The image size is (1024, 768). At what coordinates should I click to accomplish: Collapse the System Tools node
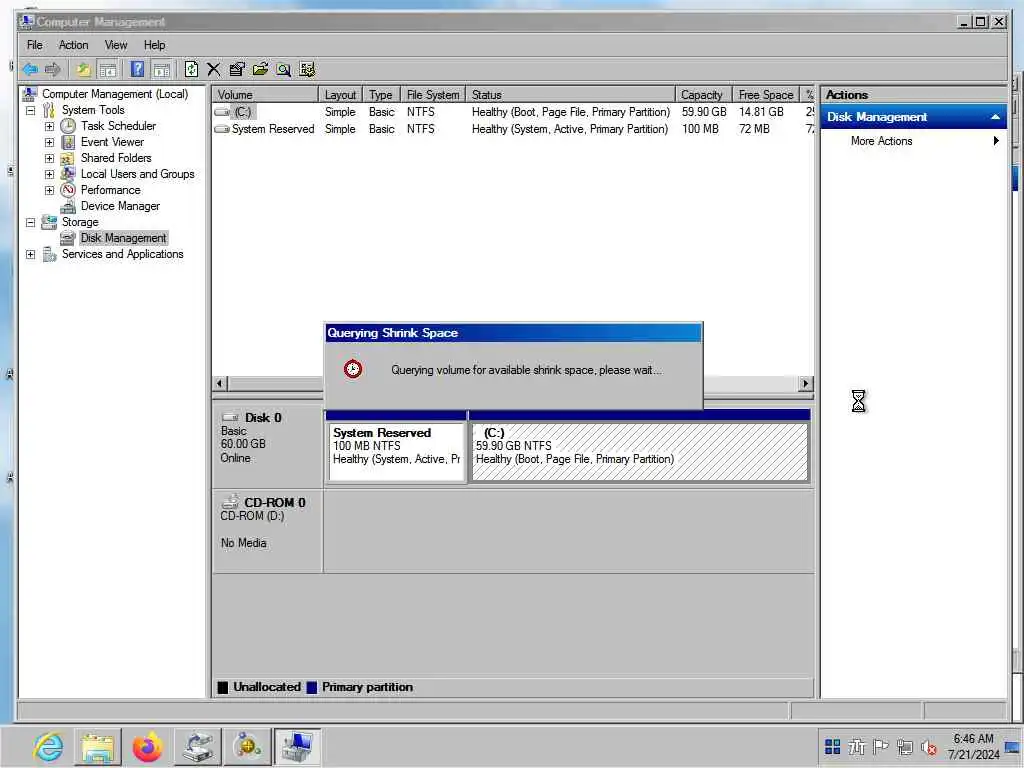31,110
